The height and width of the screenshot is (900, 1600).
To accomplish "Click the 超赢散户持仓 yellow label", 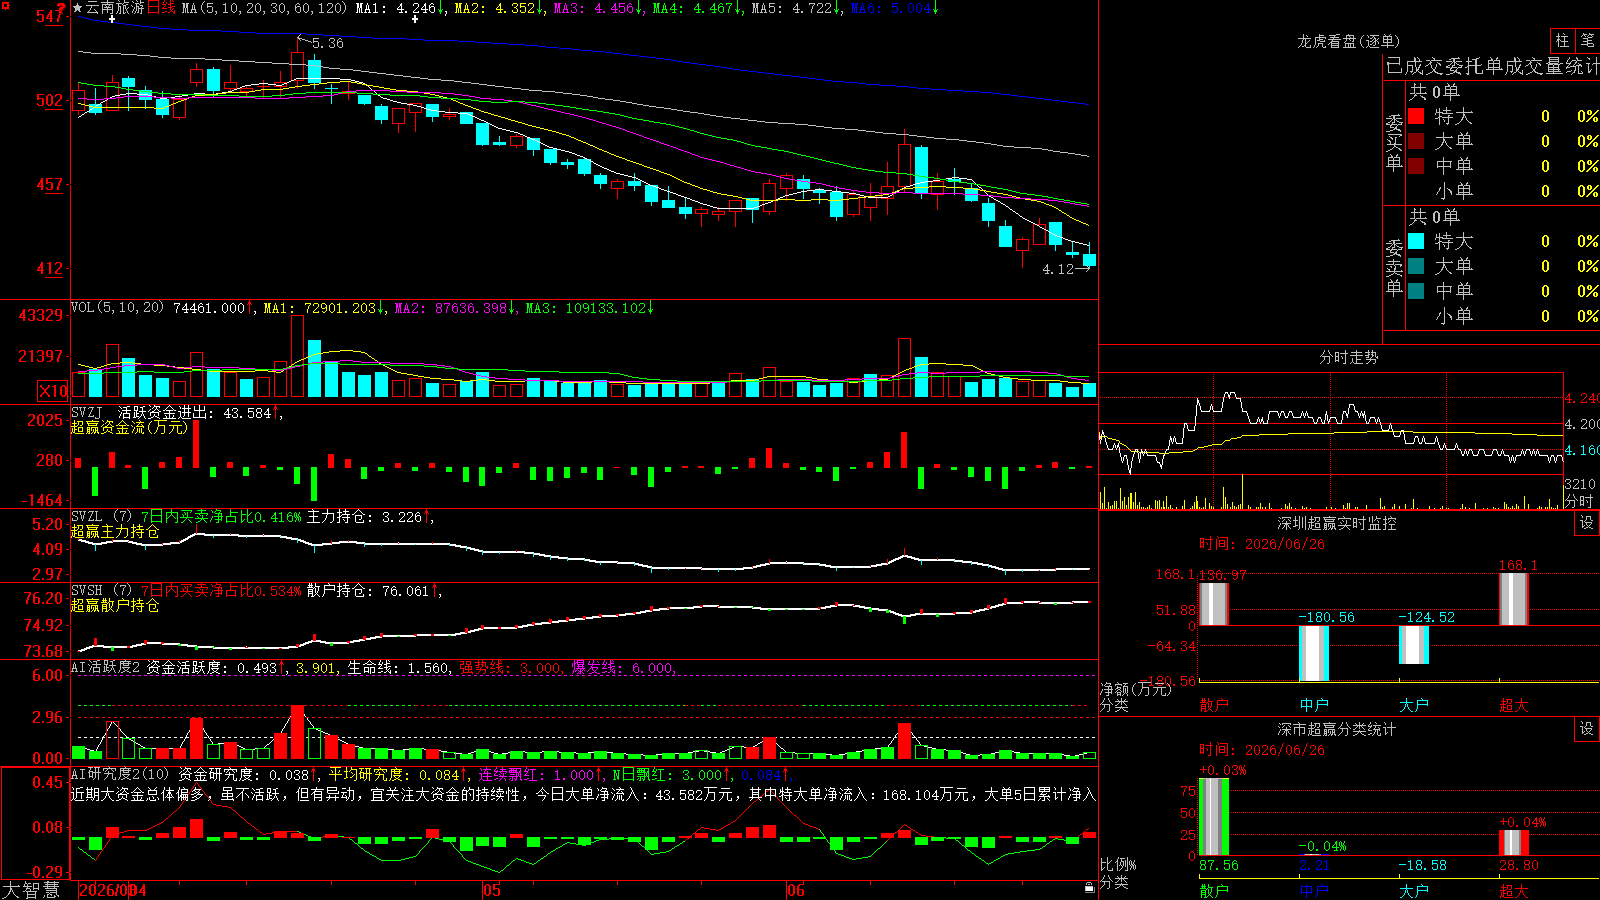I will click(115, 606).
